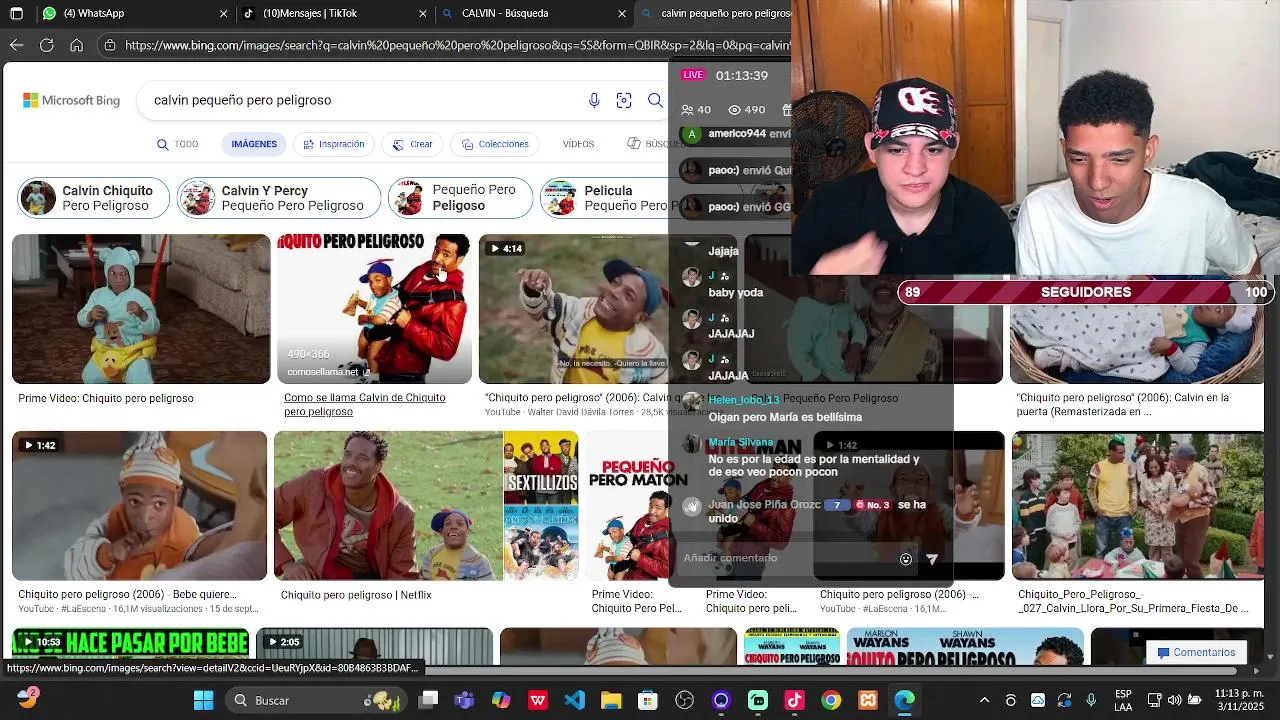Viewport: 1280px width, 720px height.
Task: Open Microsoft Store from taskbar
Action: tap(648, 700)
